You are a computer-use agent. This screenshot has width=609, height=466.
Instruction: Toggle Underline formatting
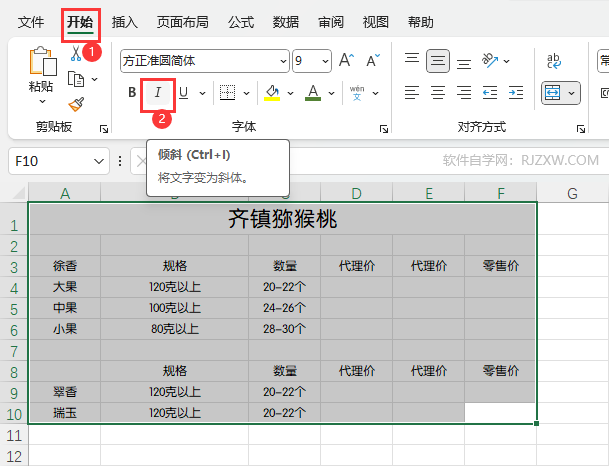coord(184,92)
